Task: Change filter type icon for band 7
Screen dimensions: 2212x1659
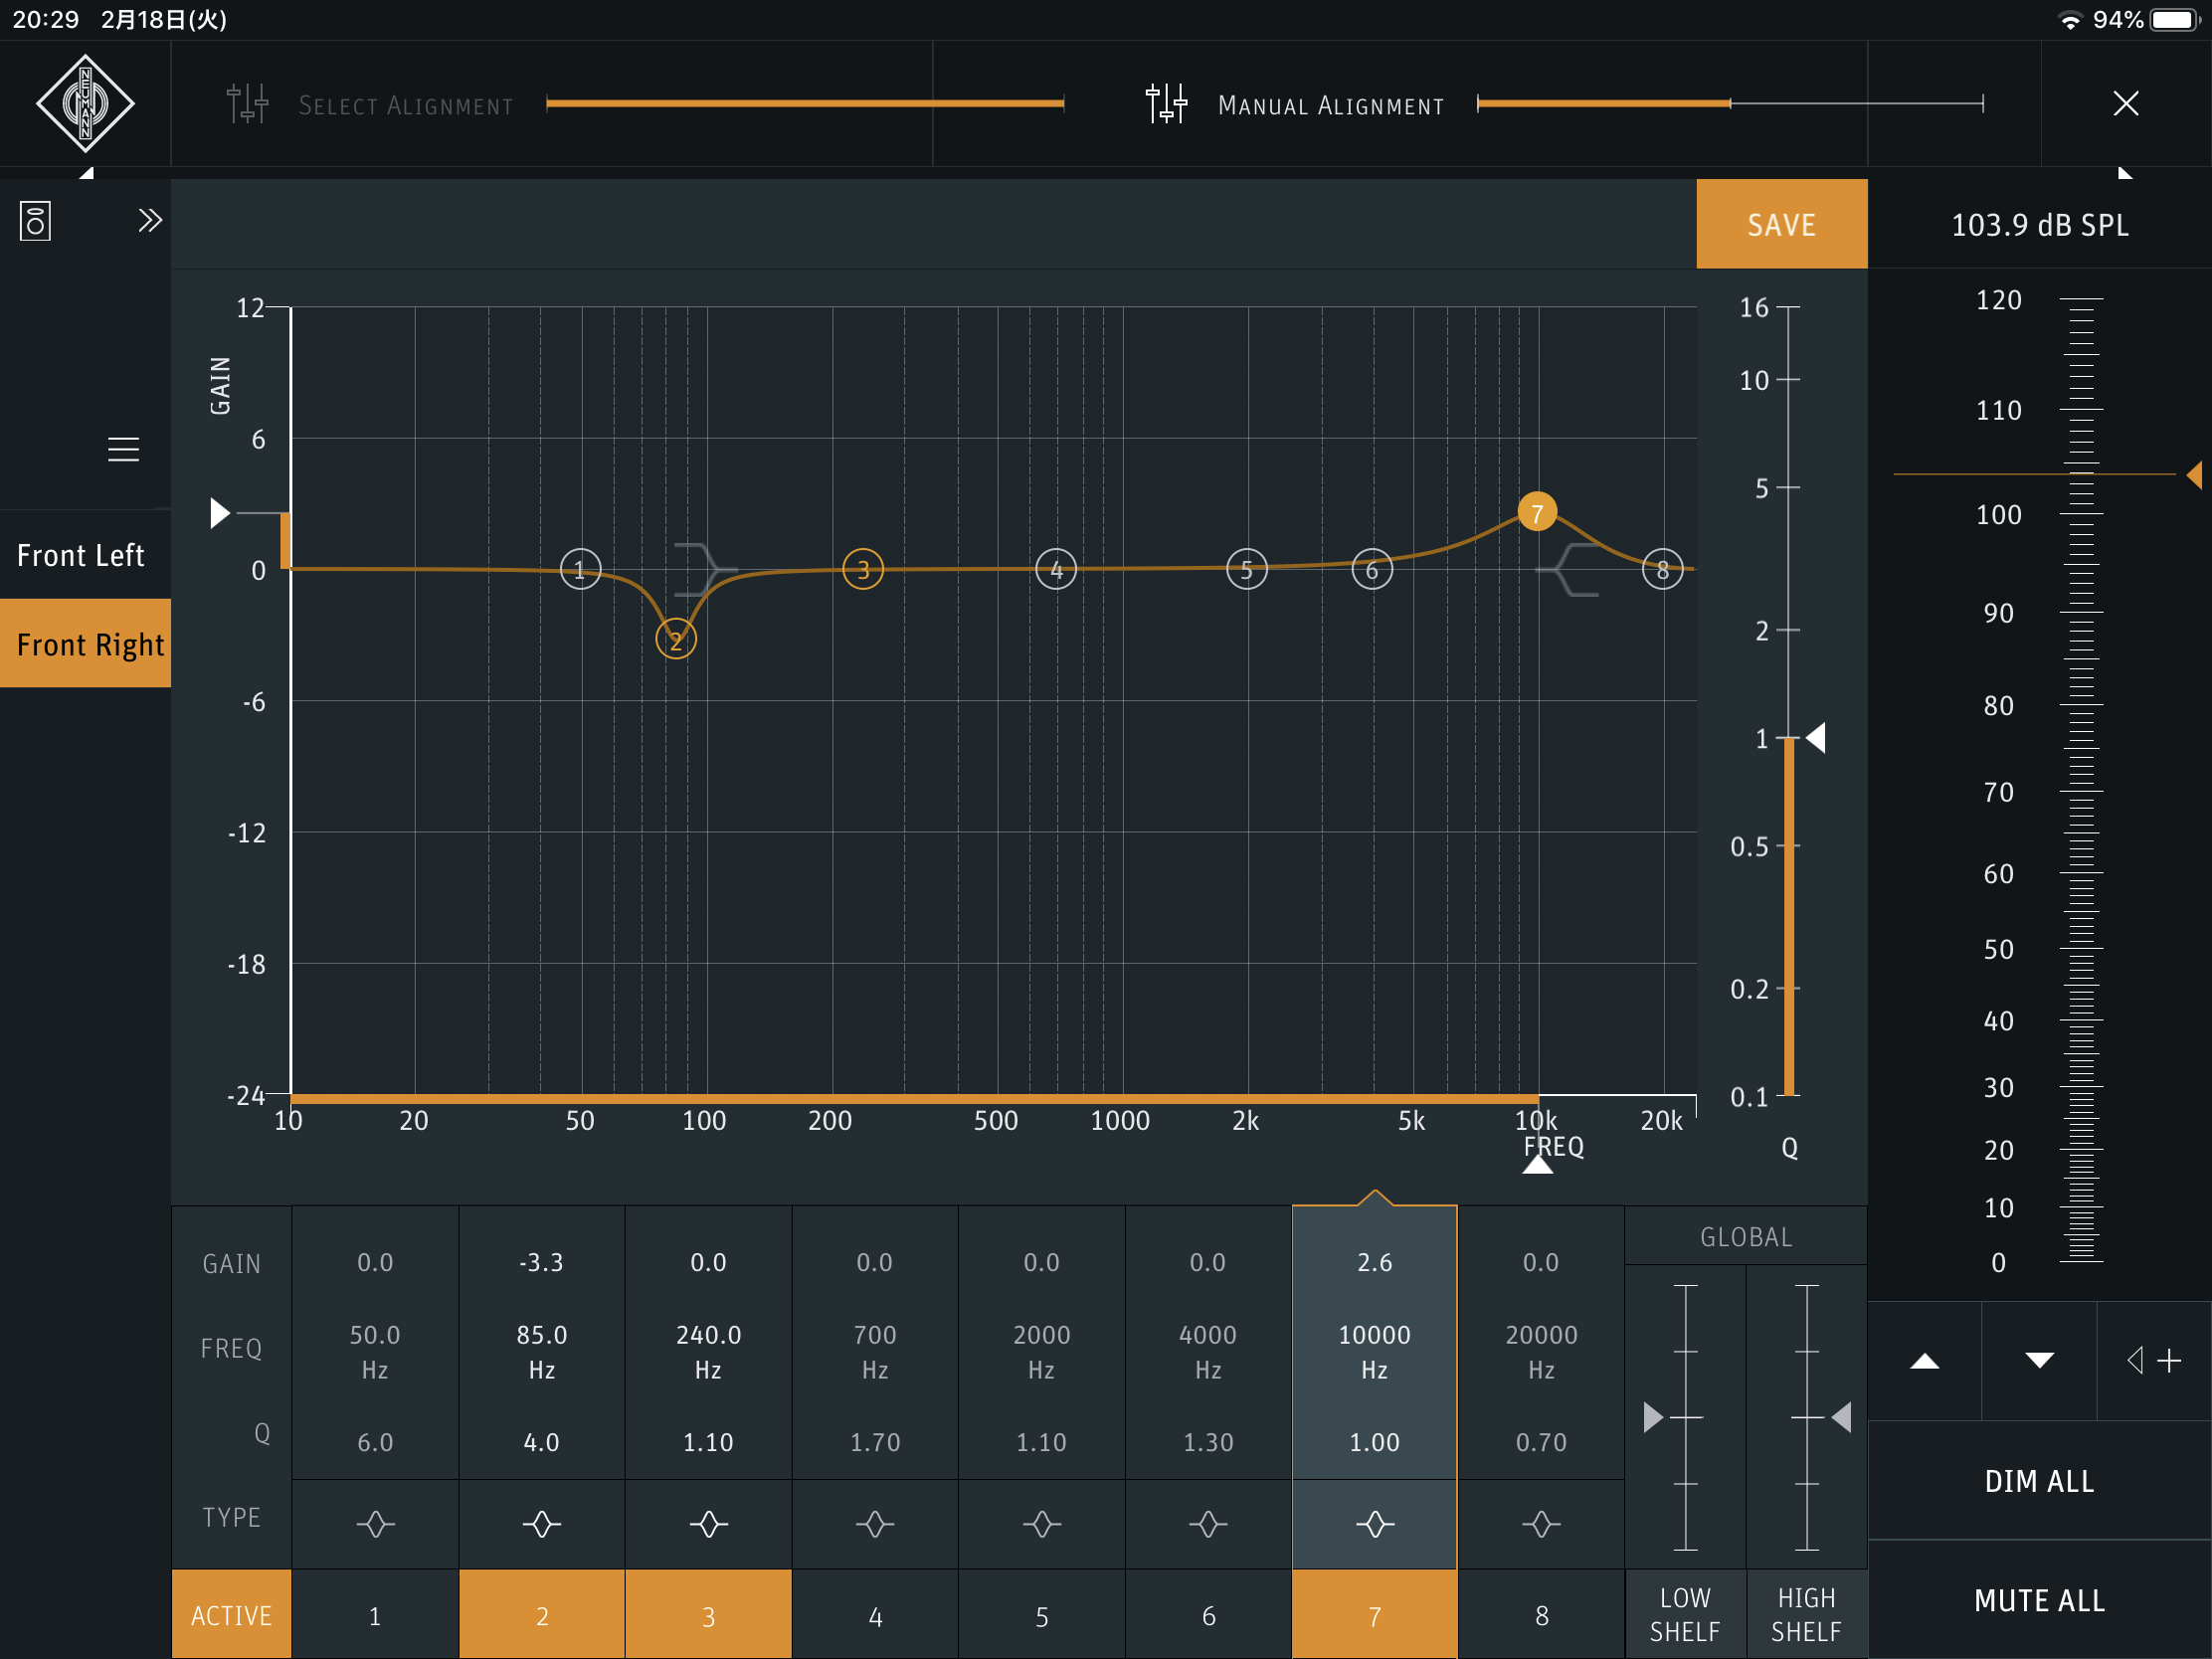Action: click(1375, 1524)
